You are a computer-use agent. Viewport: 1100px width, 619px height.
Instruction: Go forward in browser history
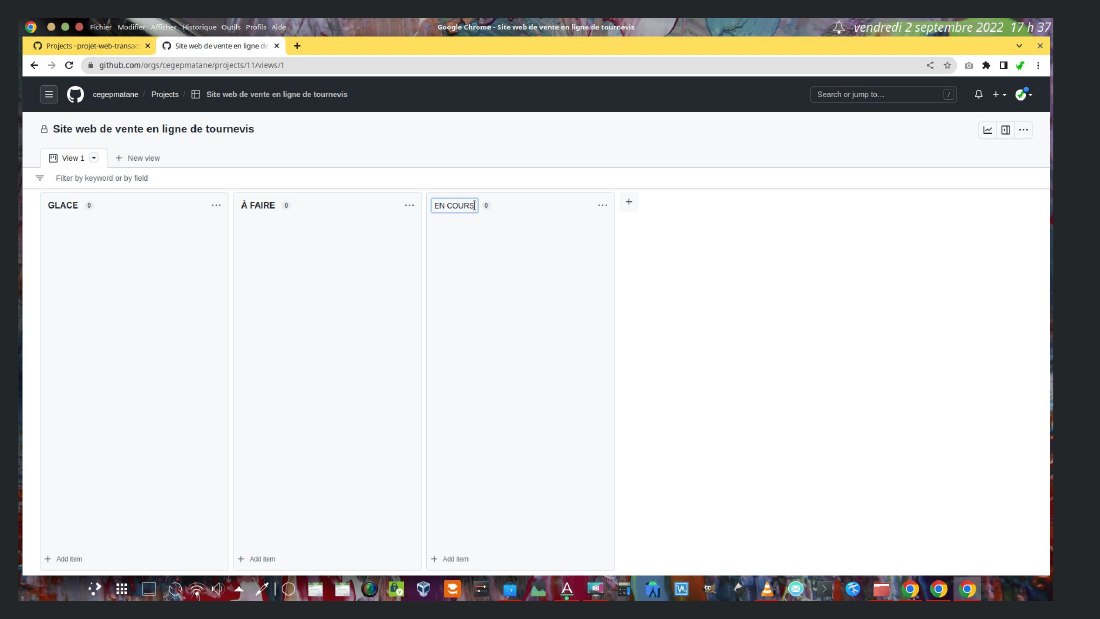[51, 65]
